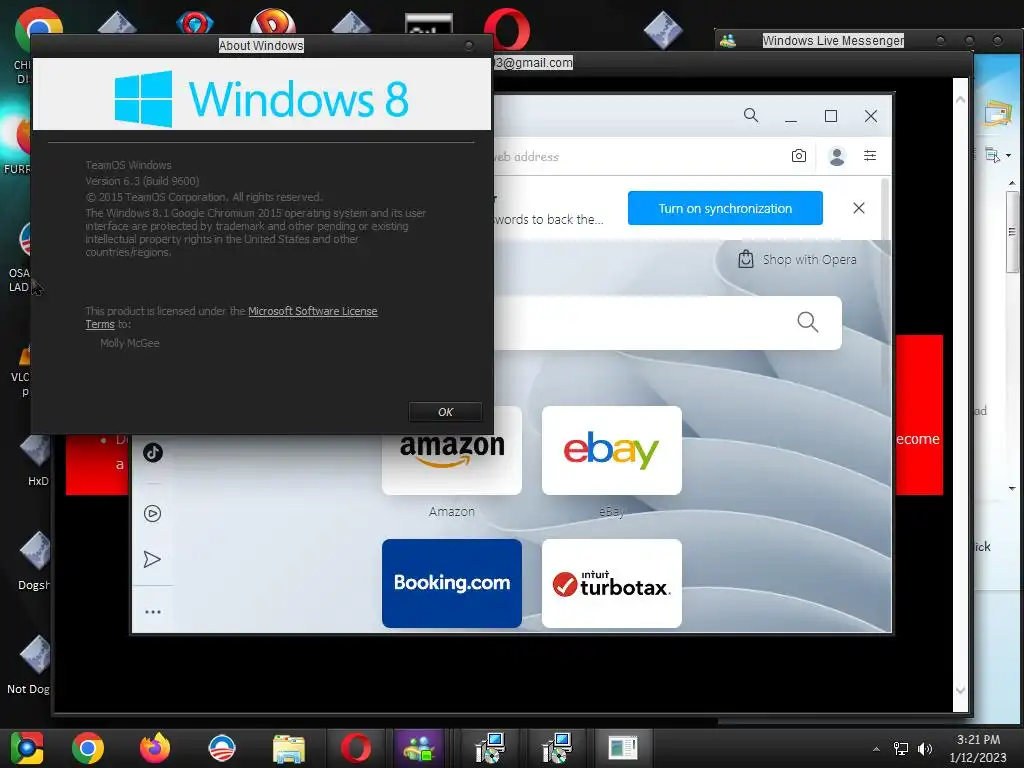Click the Messenger mail folder icon
Image resolution: width=1024 pixels, height=768 pixels.
998,114
